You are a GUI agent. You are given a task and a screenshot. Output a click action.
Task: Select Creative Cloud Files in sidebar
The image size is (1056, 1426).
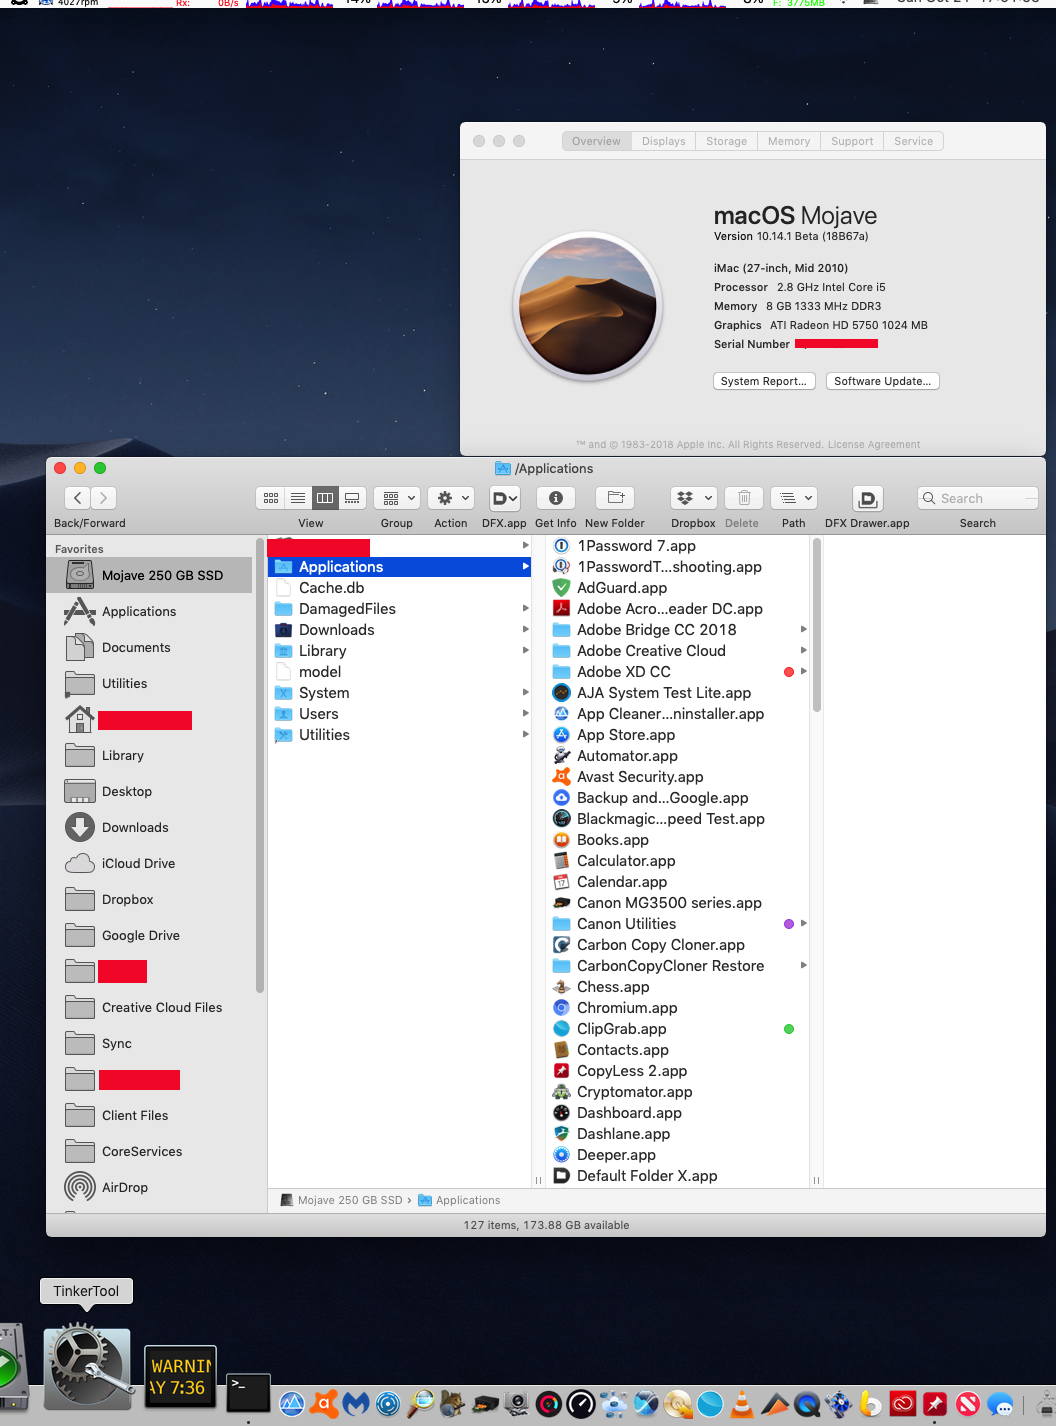coord(162,1007)
